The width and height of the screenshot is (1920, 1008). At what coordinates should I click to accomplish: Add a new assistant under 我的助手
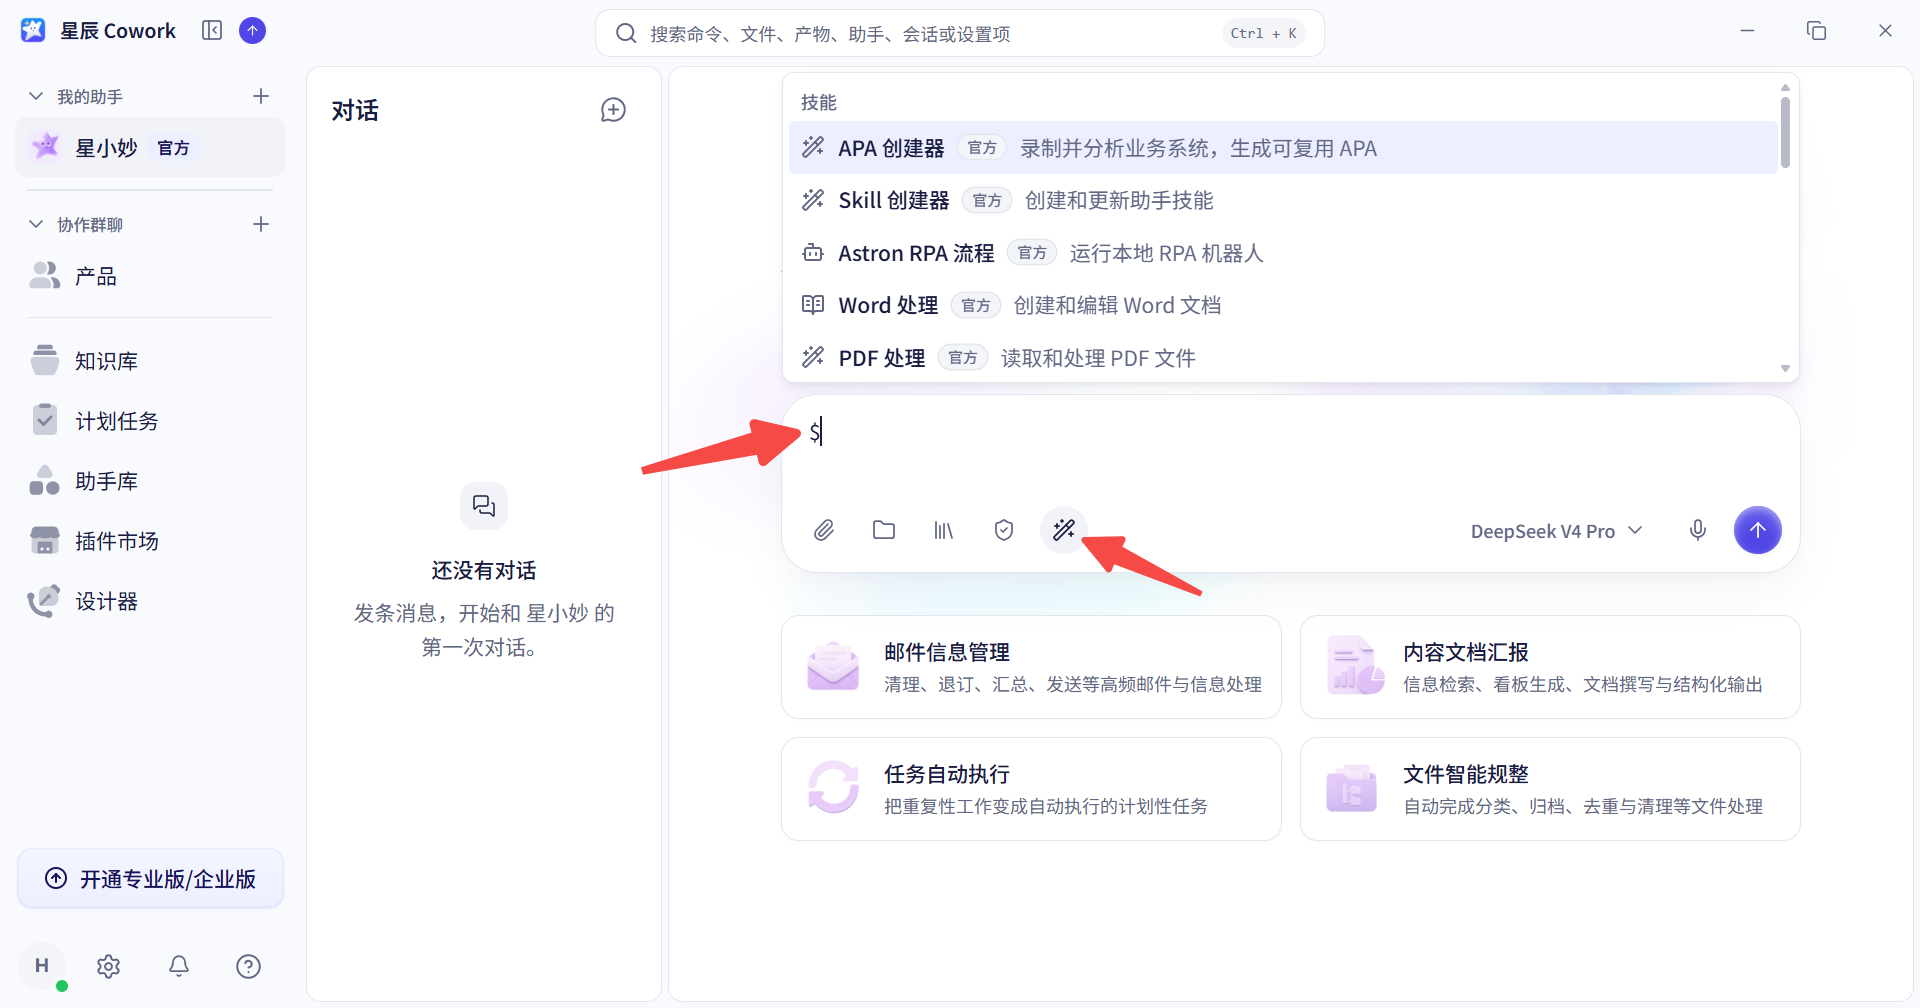(x=261, y=96)
